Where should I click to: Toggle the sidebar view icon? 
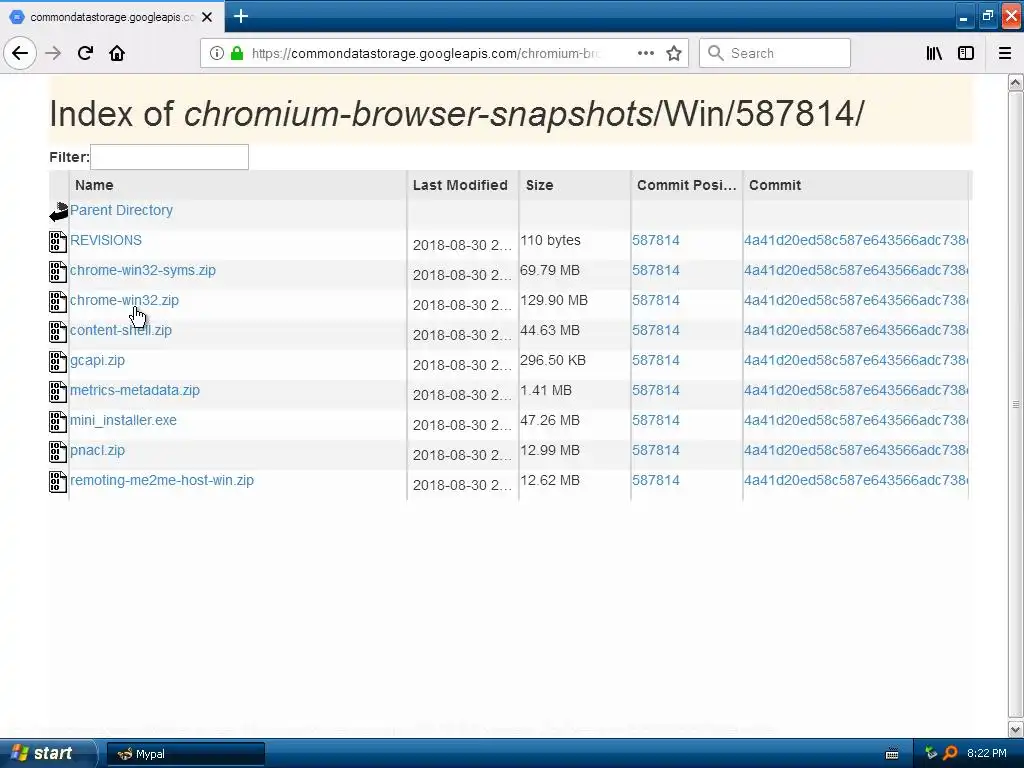click(966, 53)
